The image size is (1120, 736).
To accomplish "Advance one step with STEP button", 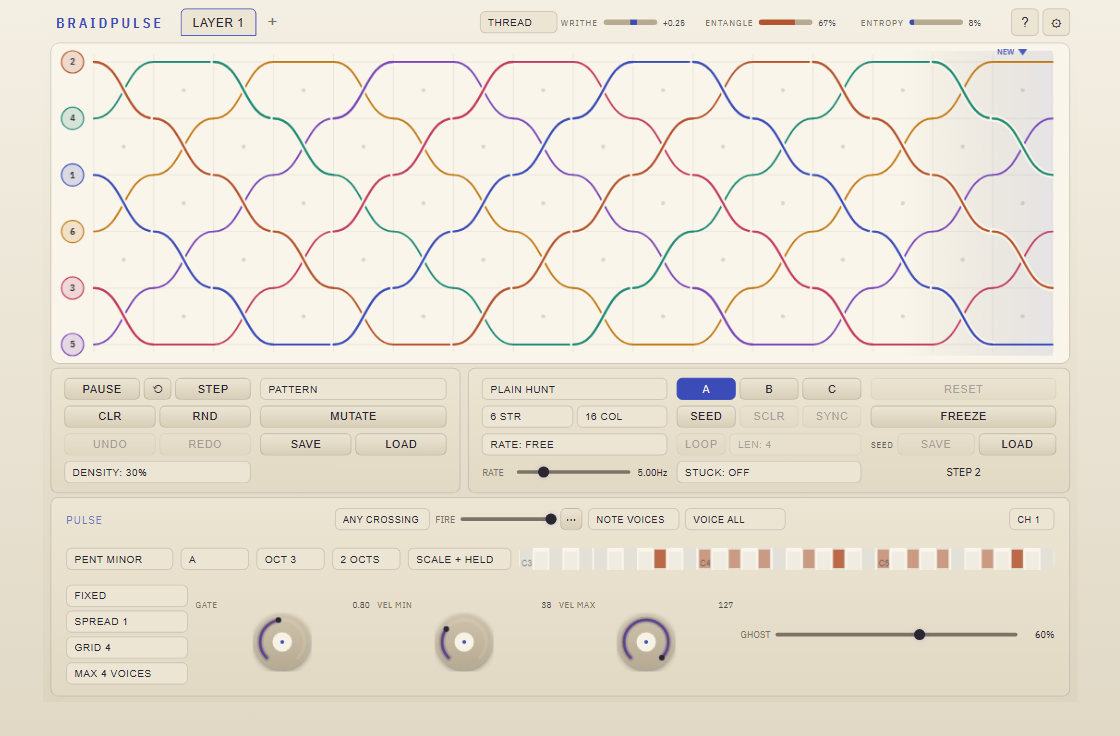I will click(213, 389).
